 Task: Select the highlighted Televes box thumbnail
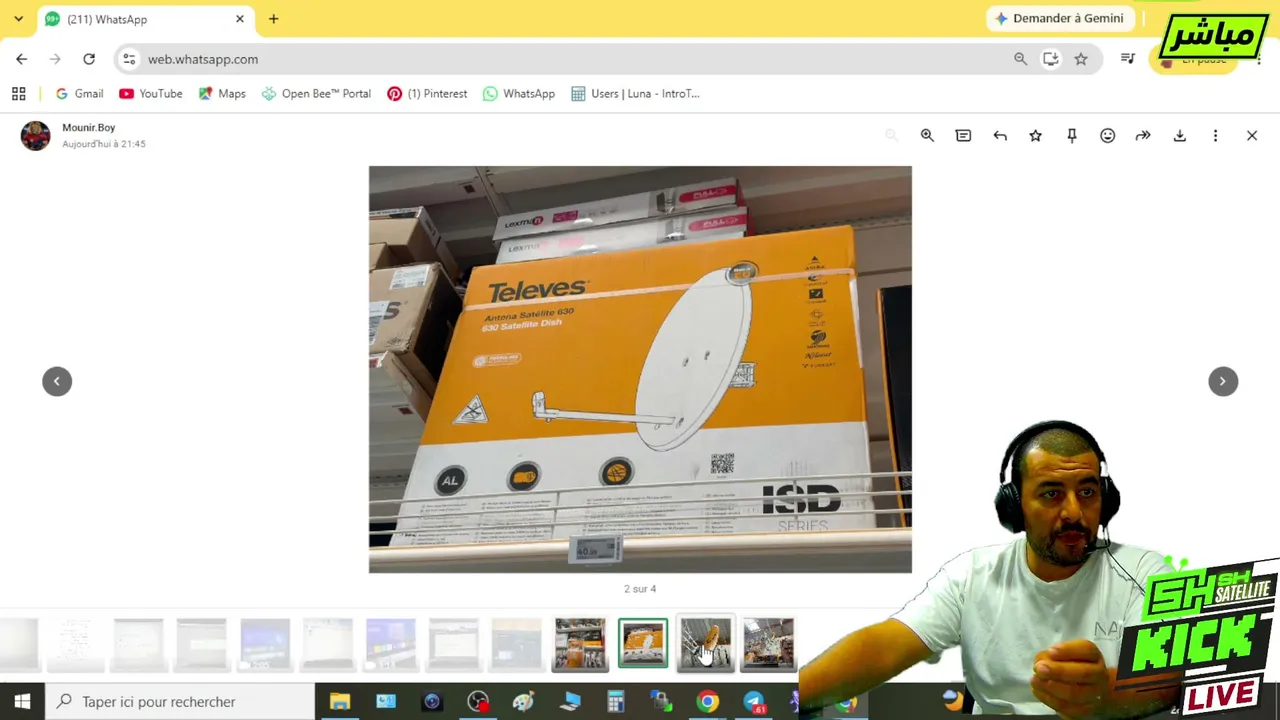click(643, 643)
